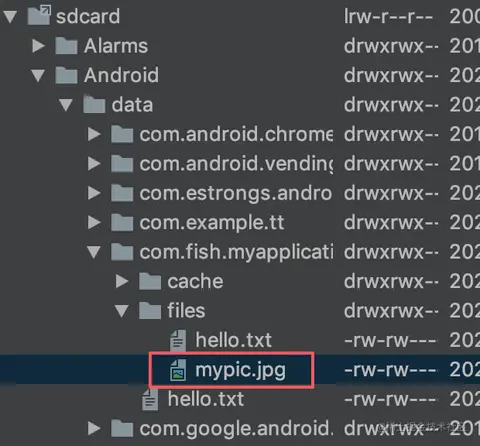Select com.example.tt package name
The image size is (480, 446).
212,222
